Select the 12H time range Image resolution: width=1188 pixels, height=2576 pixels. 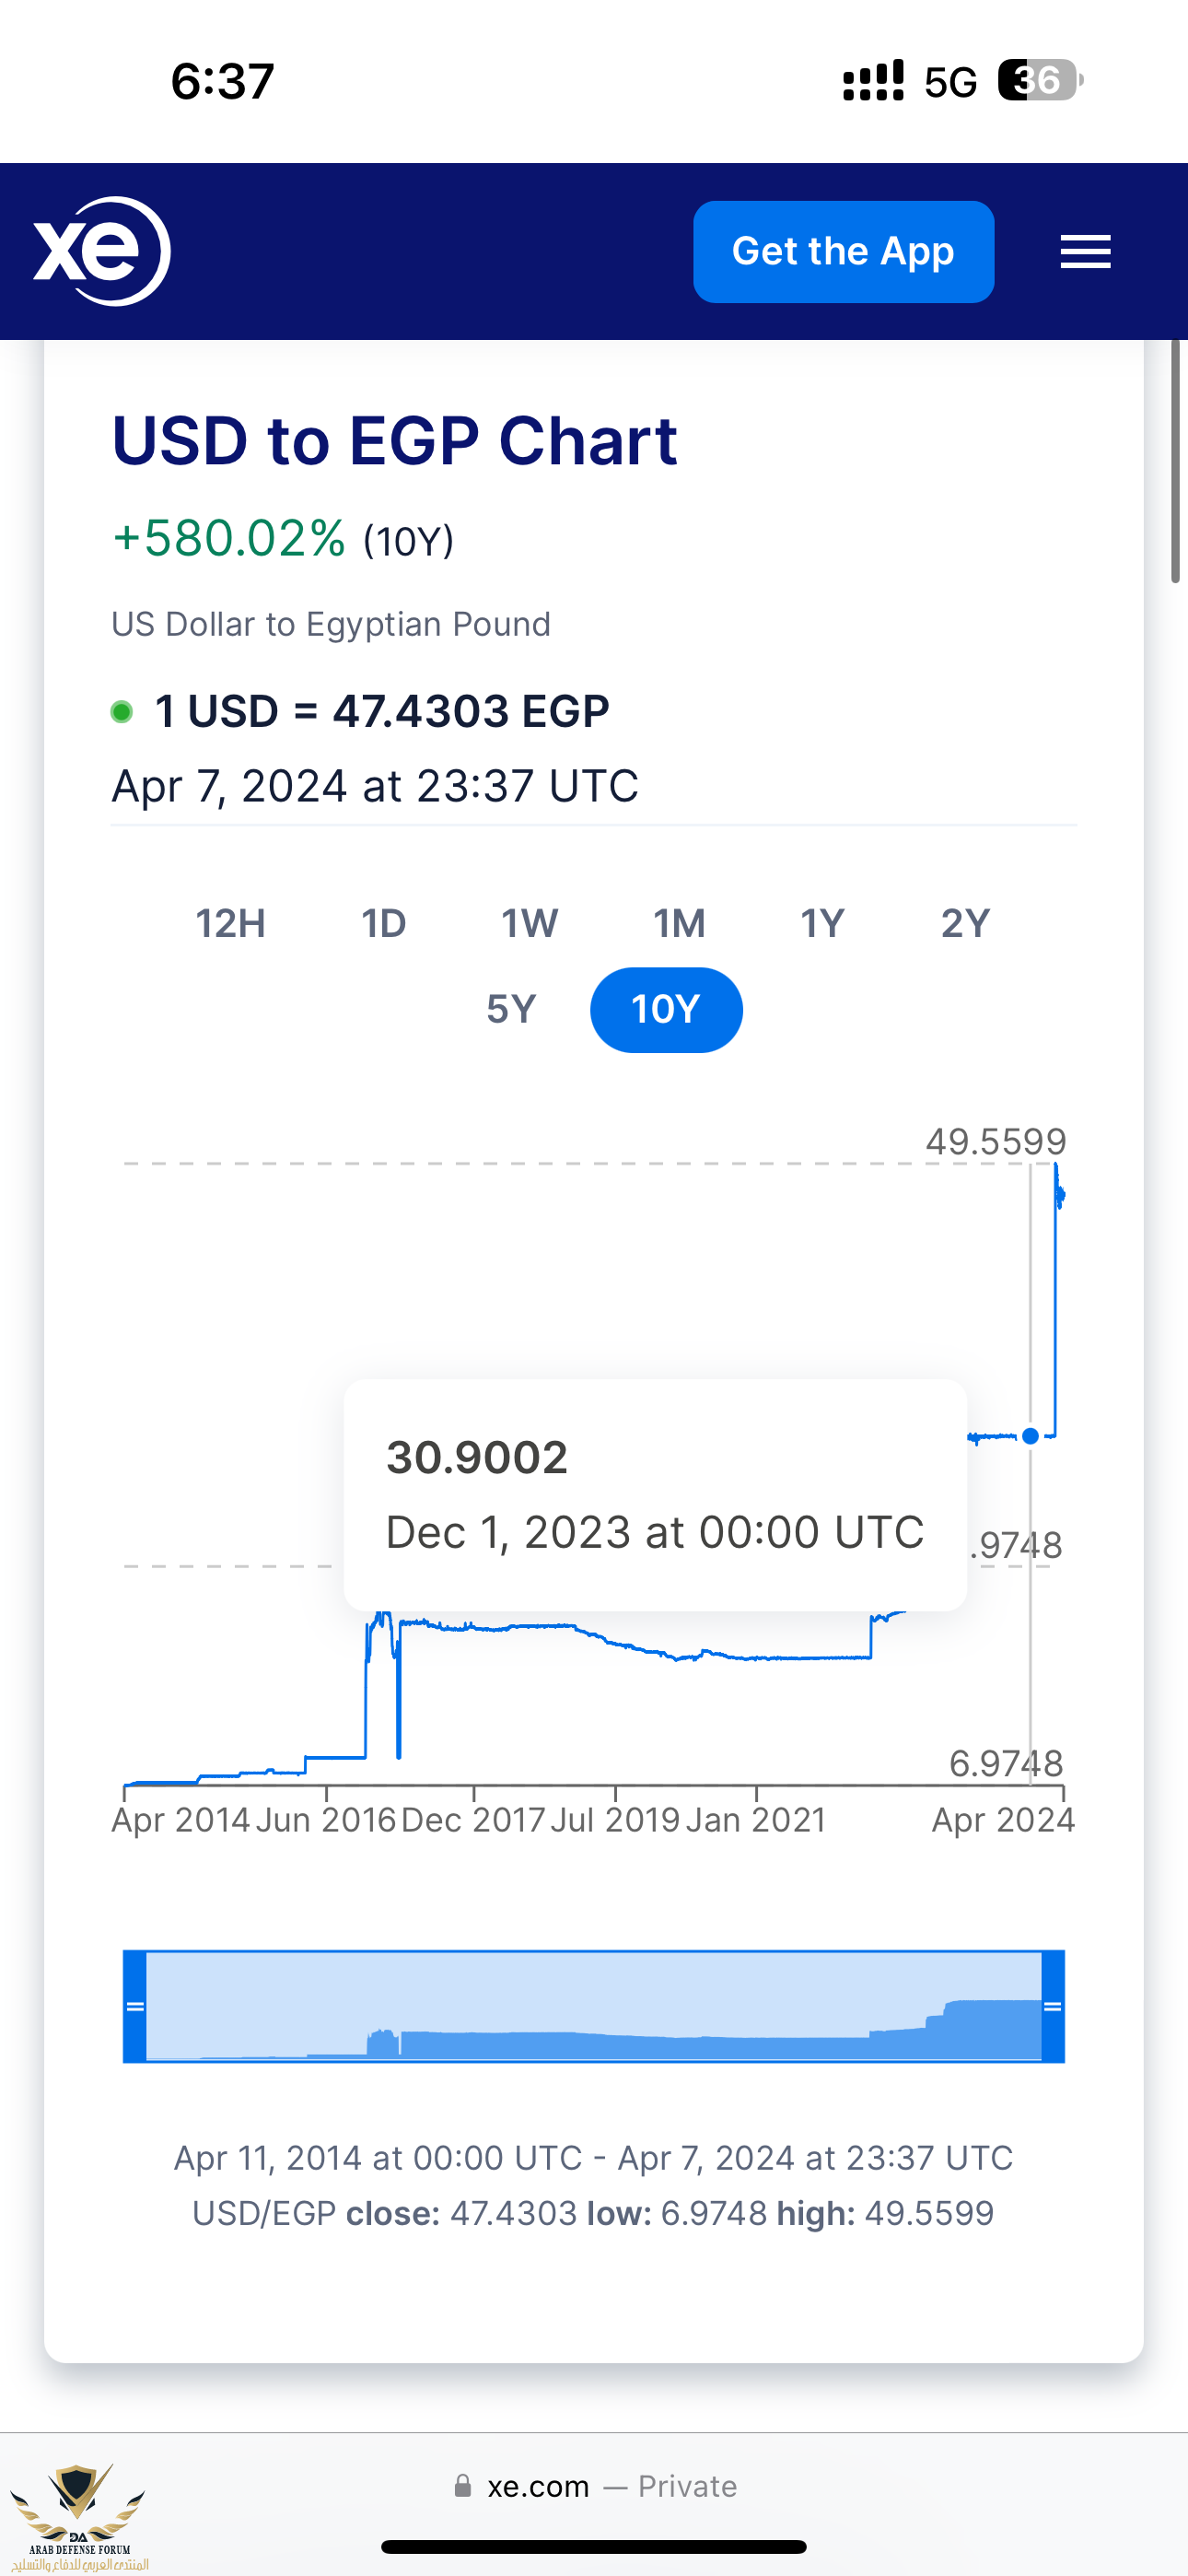click(x=230, y=923)
